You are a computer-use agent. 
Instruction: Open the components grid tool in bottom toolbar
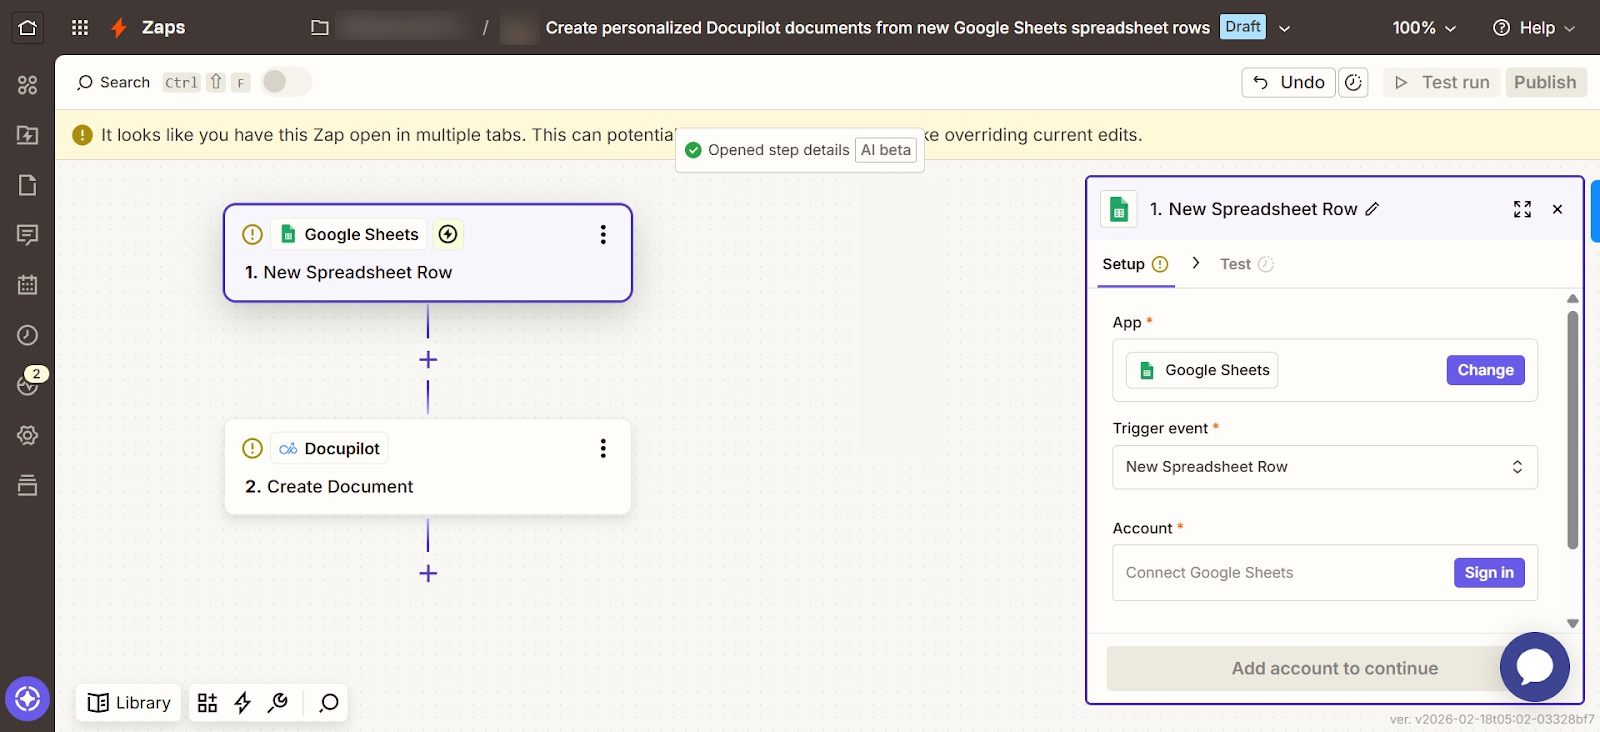207,703
